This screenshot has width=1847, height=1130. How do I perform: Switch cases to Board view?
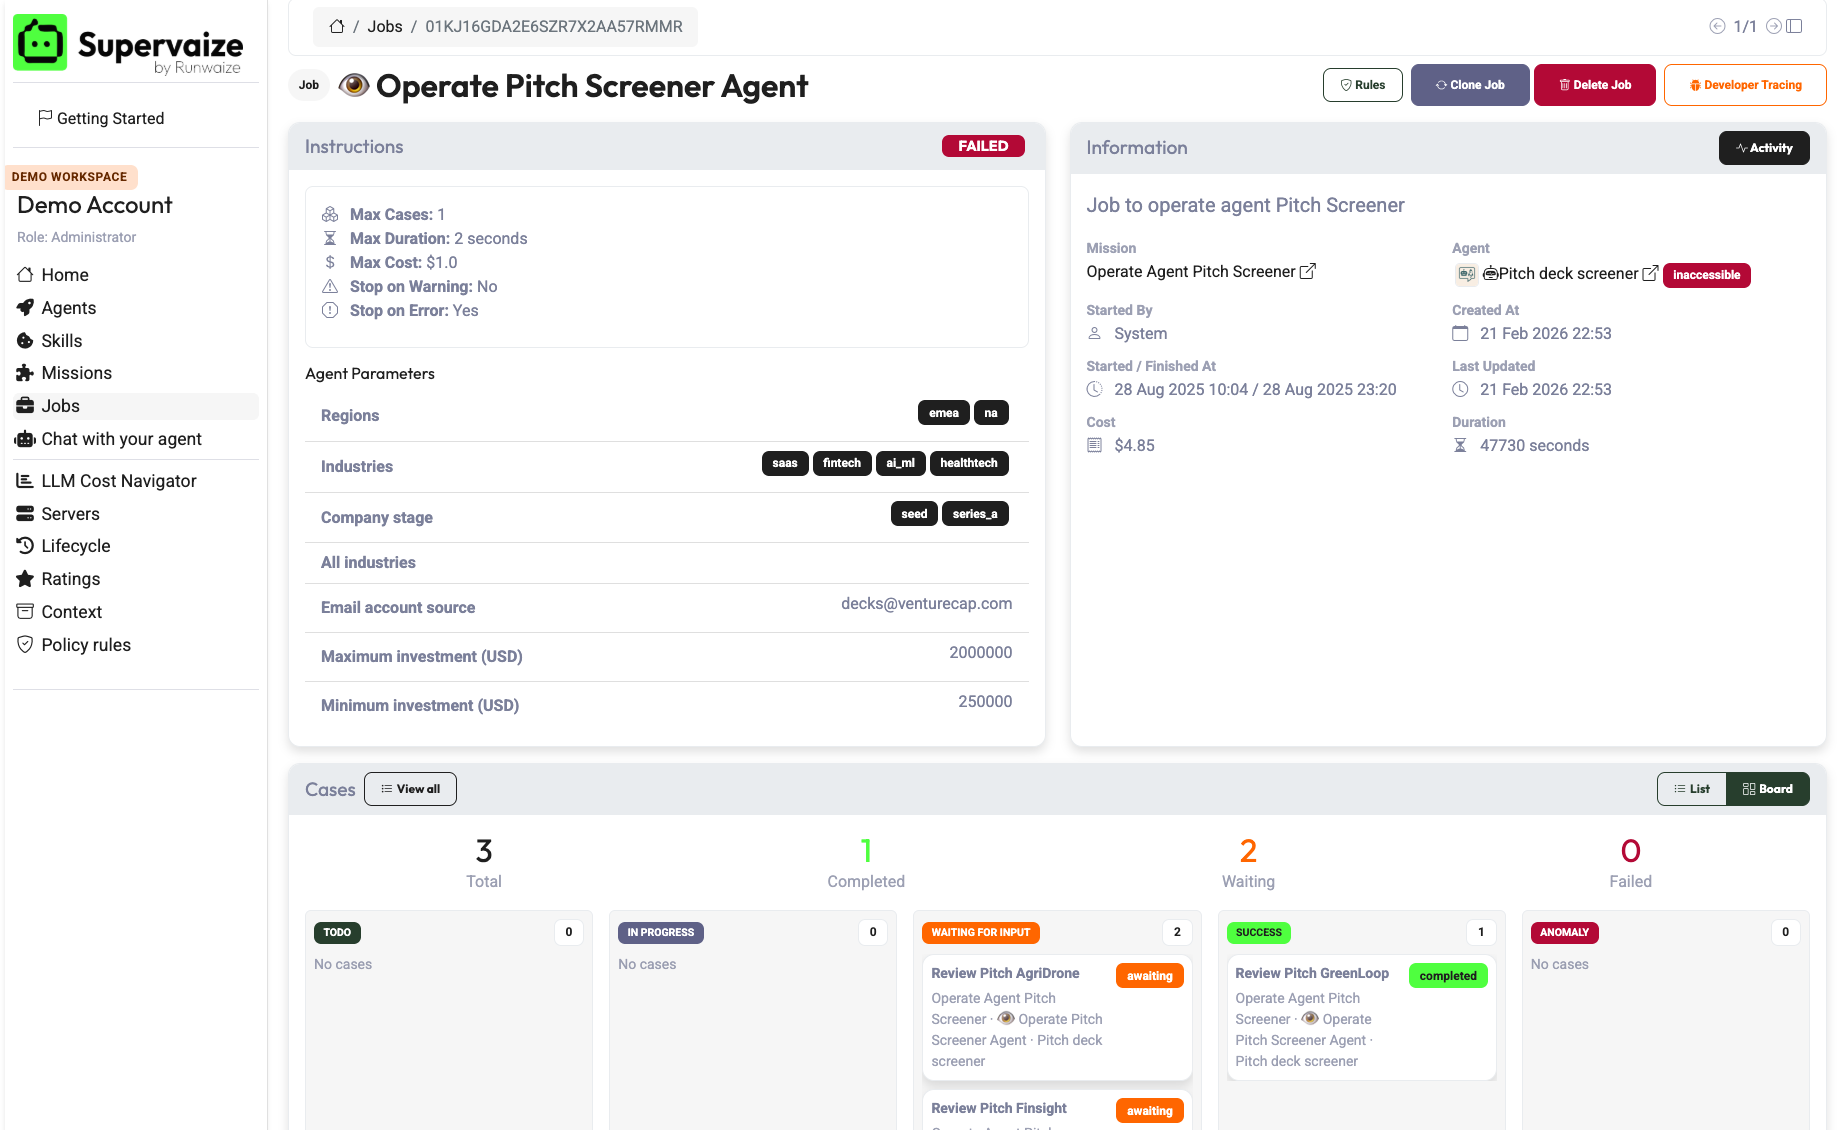(x=1767, y=789)
